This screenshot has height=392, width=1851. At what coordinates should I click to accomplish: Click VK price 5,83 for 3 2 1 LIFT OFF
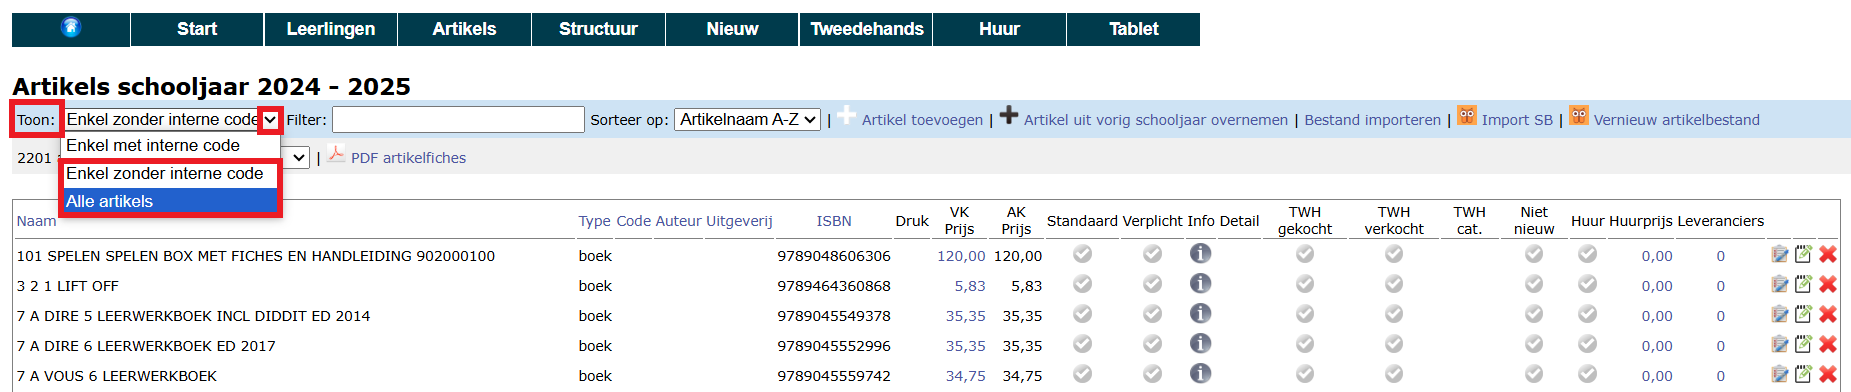point(970,286)
